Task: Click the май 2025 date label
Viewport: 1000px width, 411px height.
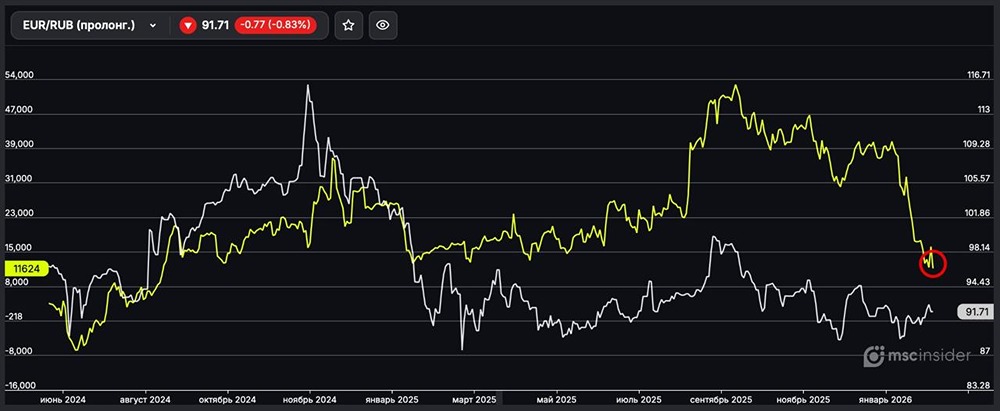Action: [557, 400]
